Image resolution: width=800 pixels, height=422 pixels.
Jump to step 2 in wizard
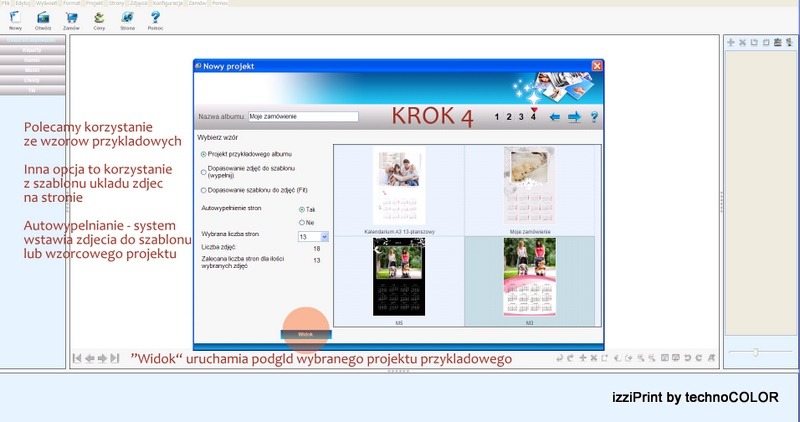pos(508,117)
